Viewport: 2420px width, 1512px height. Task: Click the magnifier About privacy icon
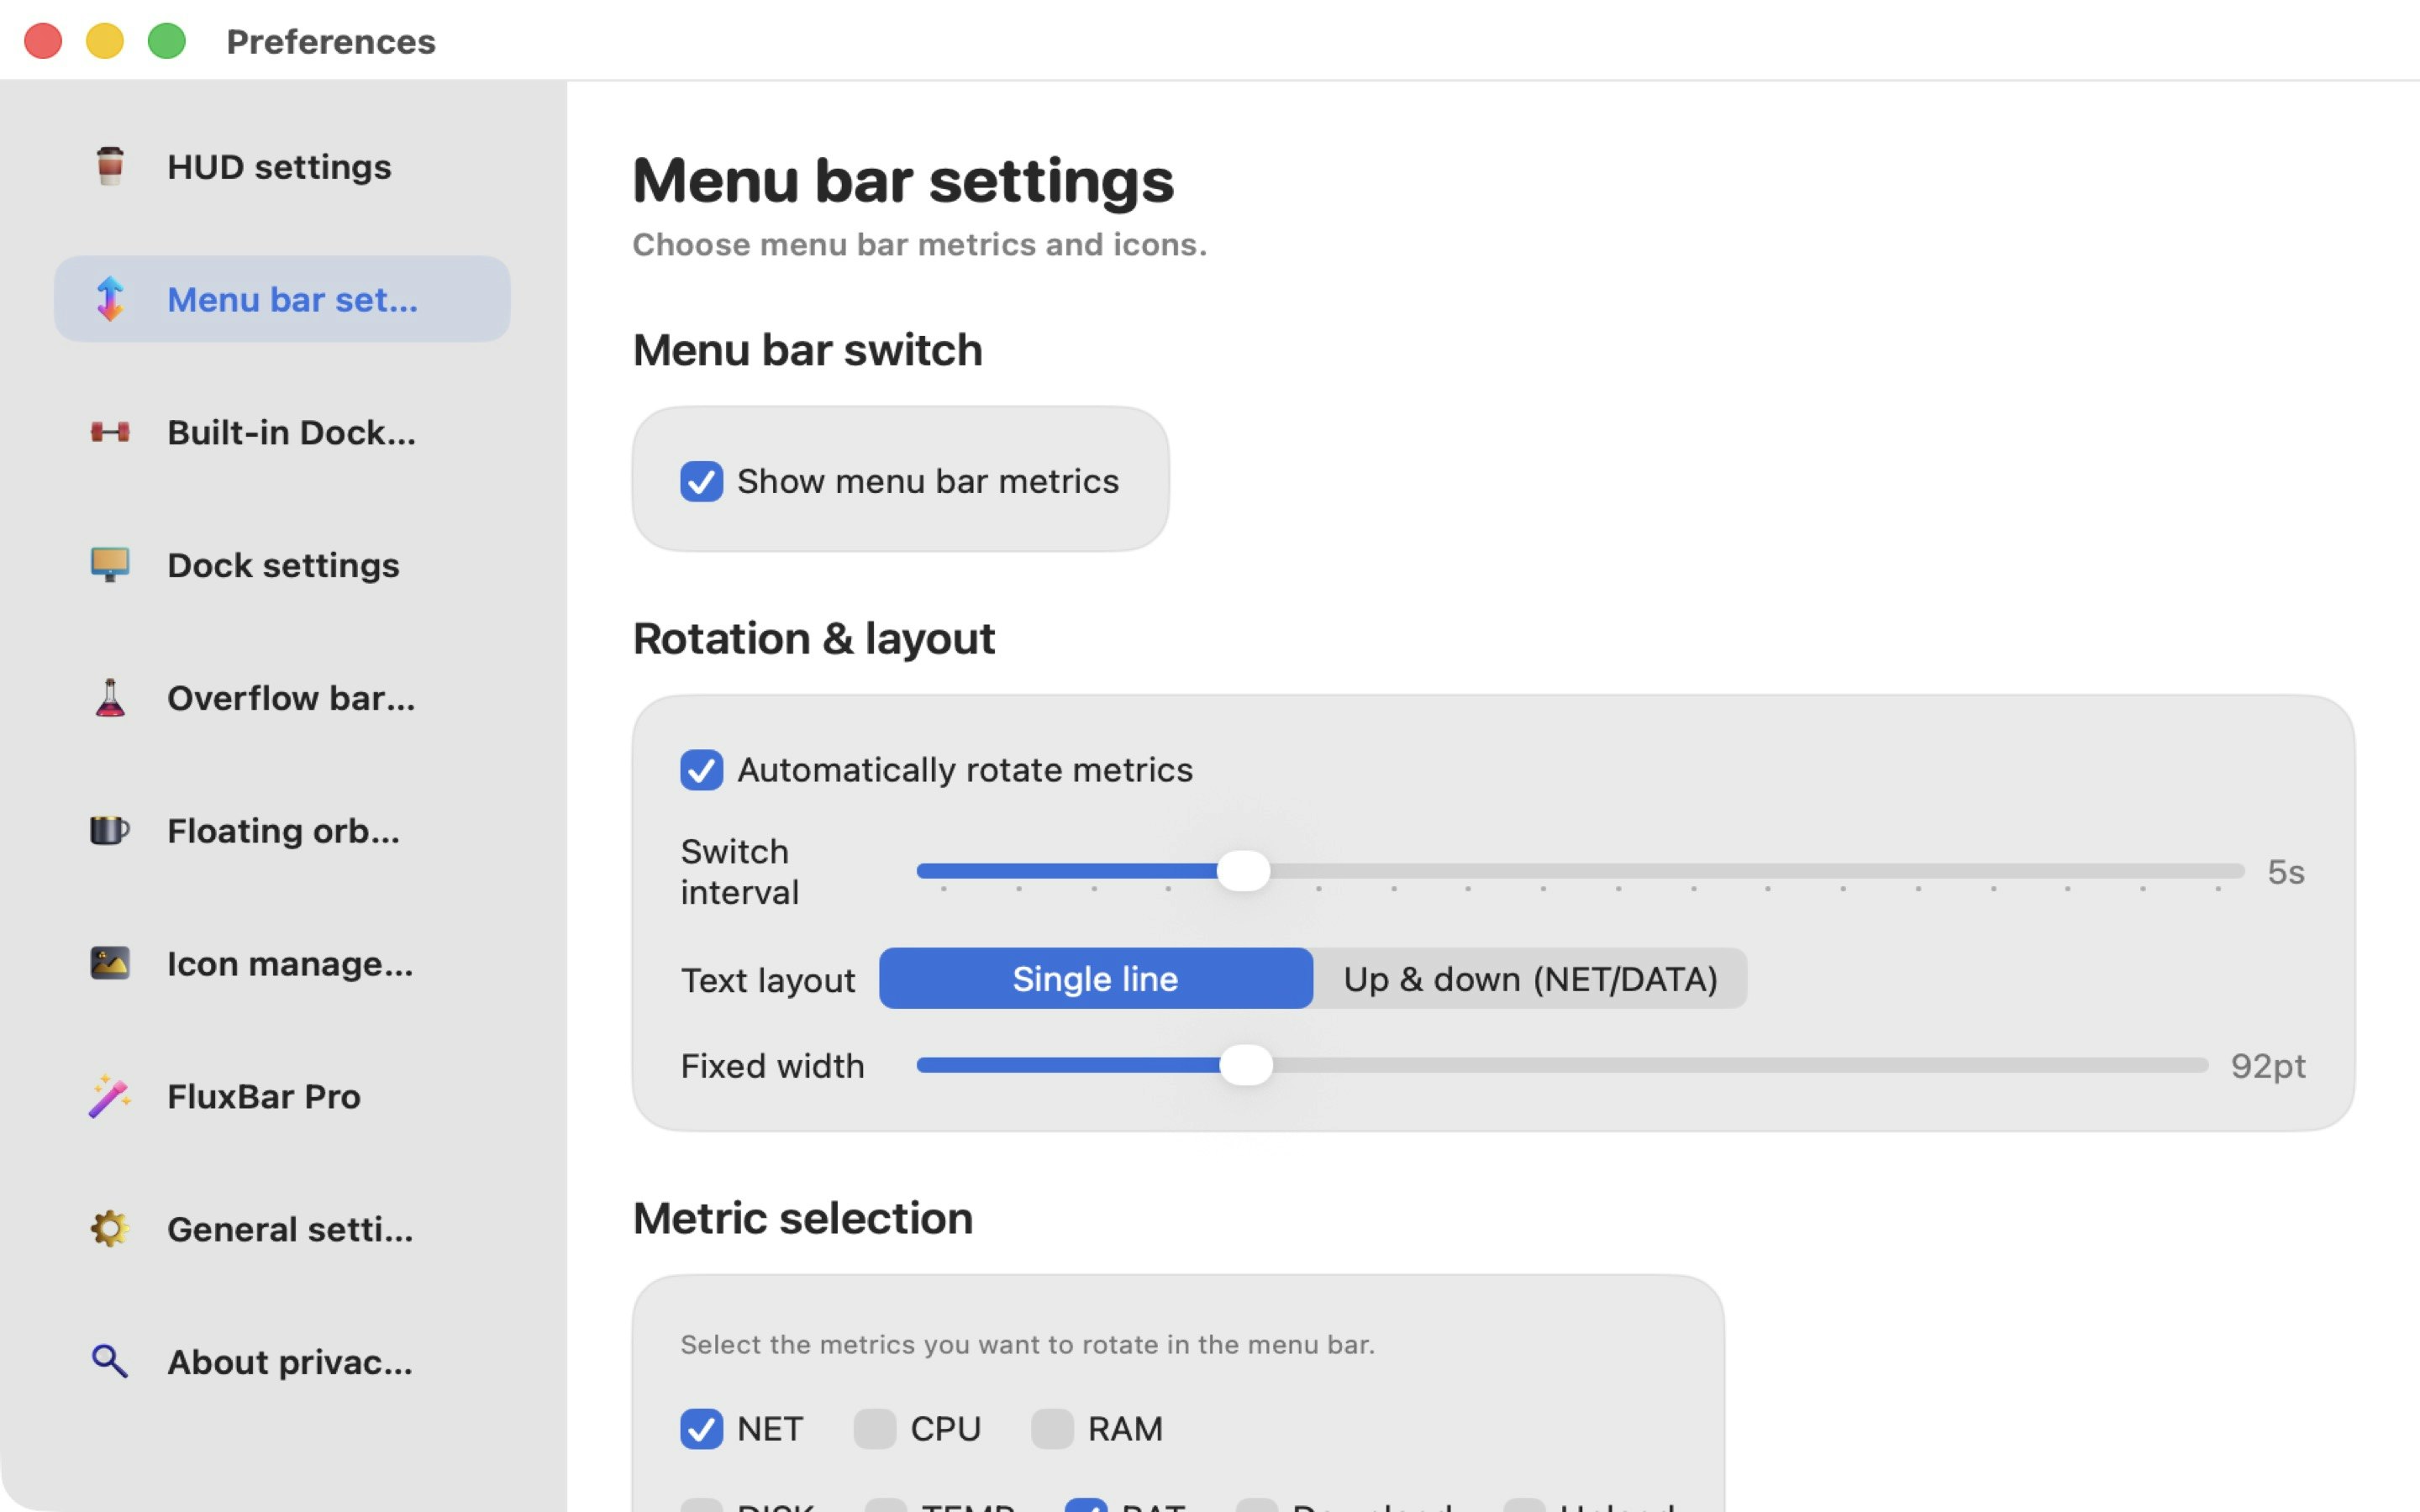(110, 1362)
